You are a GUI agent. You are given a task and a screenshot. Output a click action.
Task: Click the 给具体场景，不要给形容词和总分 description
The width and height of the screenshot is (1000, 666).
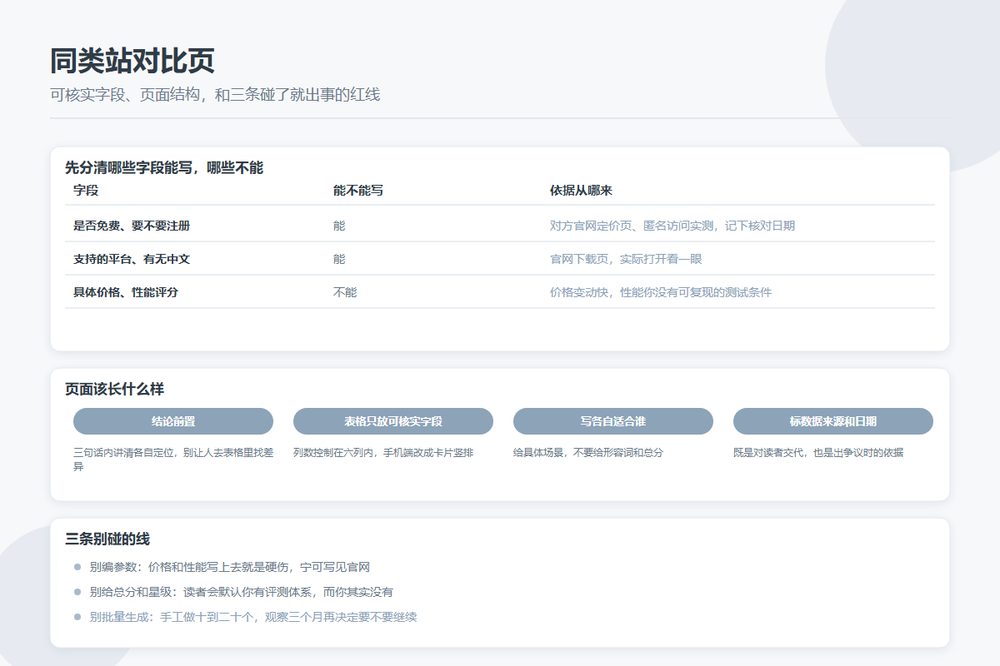(x=588, y=452)
